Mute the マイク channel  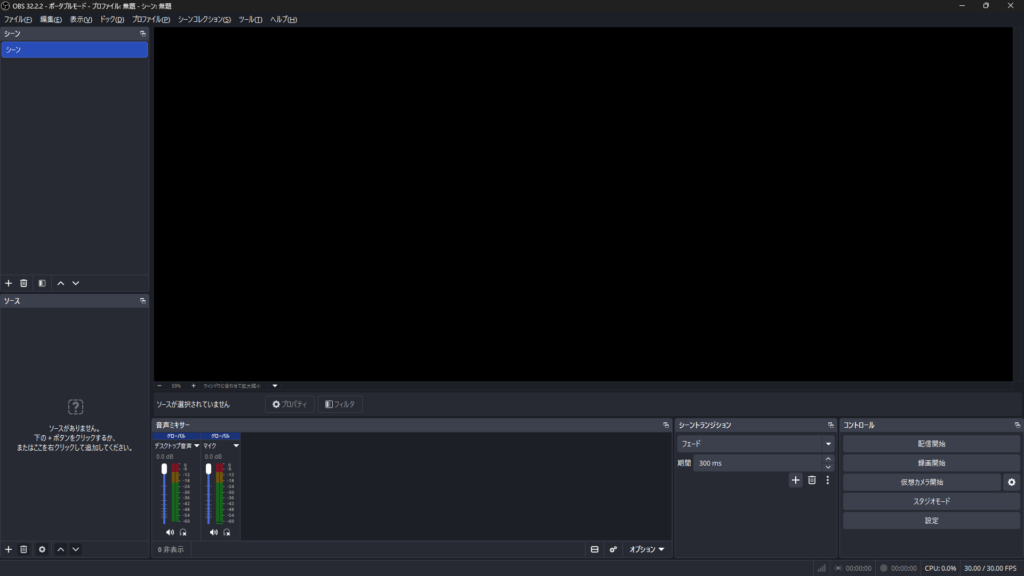214,533
